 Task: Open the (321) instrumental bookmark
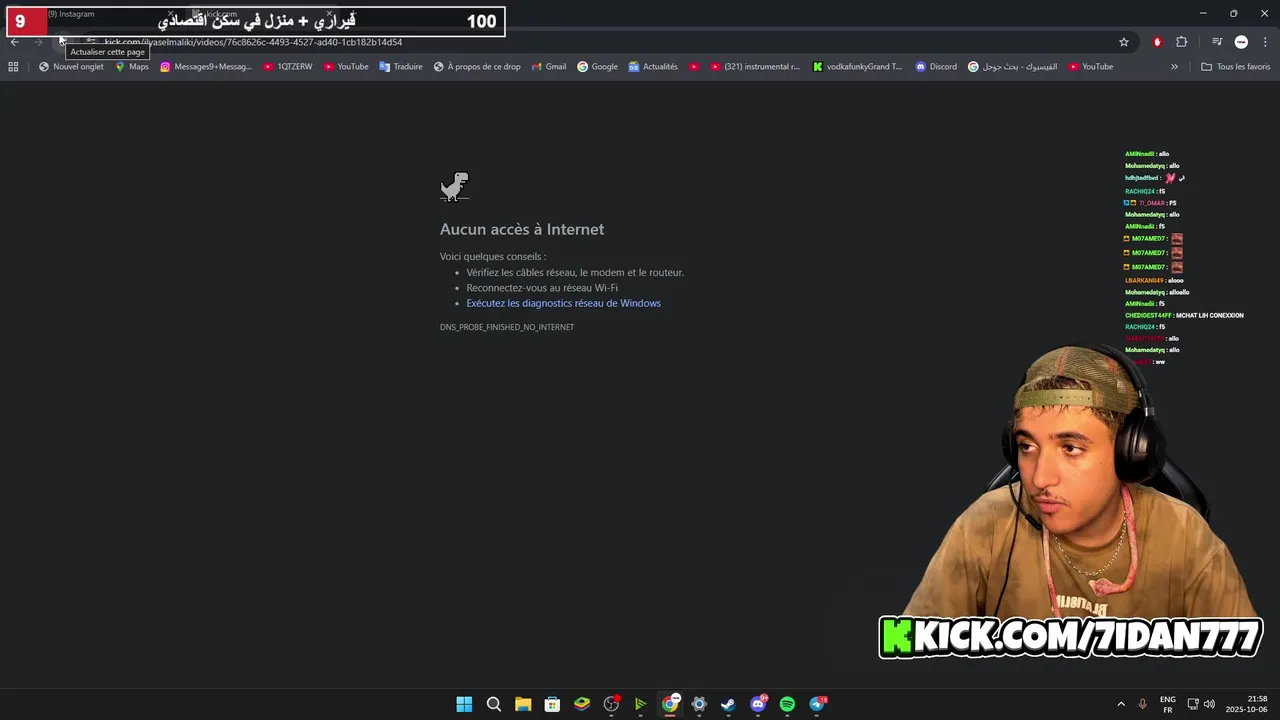coord(755,67)
